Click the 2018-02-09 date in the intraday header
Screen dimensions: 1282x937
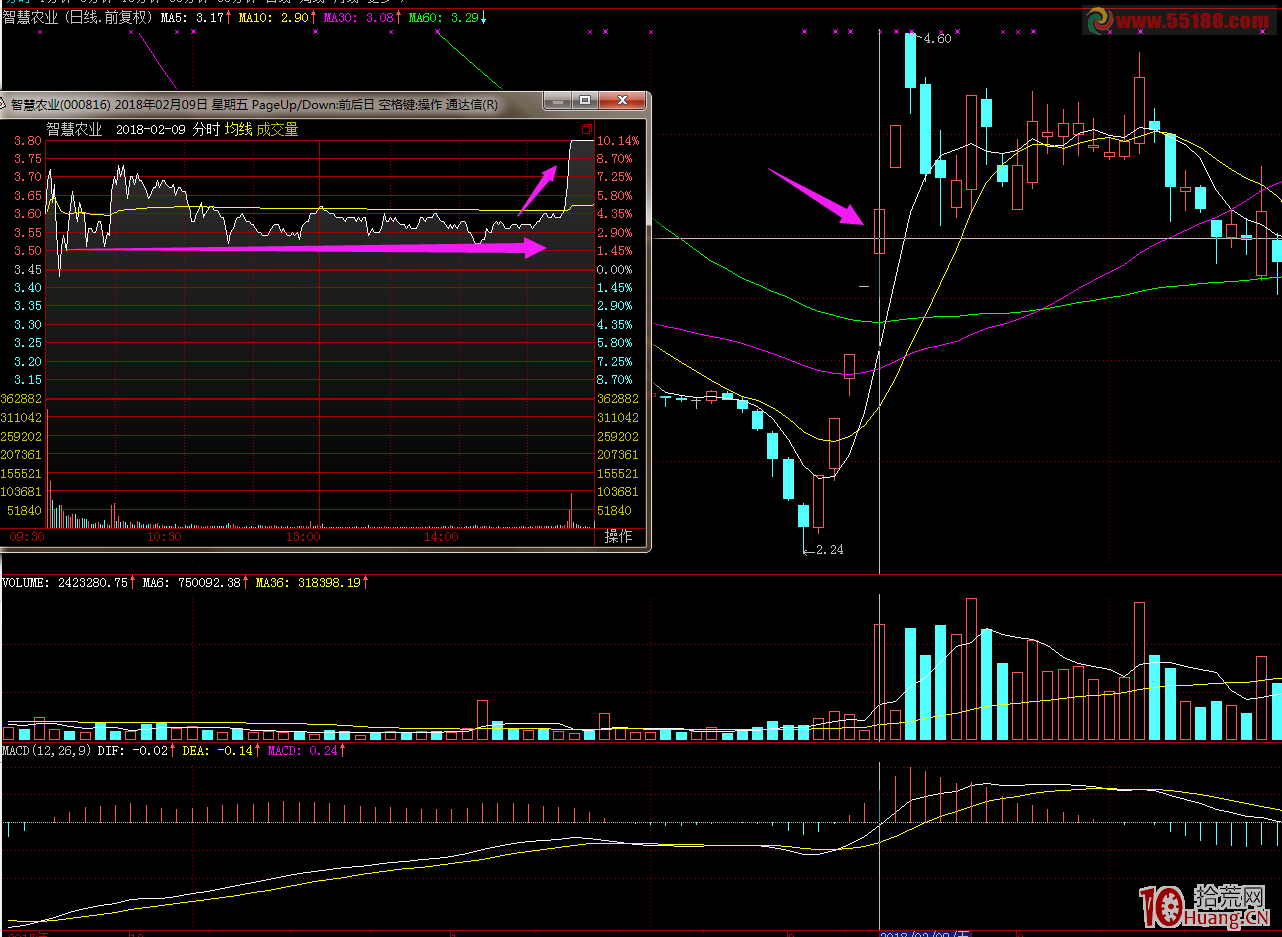[151, 129]
